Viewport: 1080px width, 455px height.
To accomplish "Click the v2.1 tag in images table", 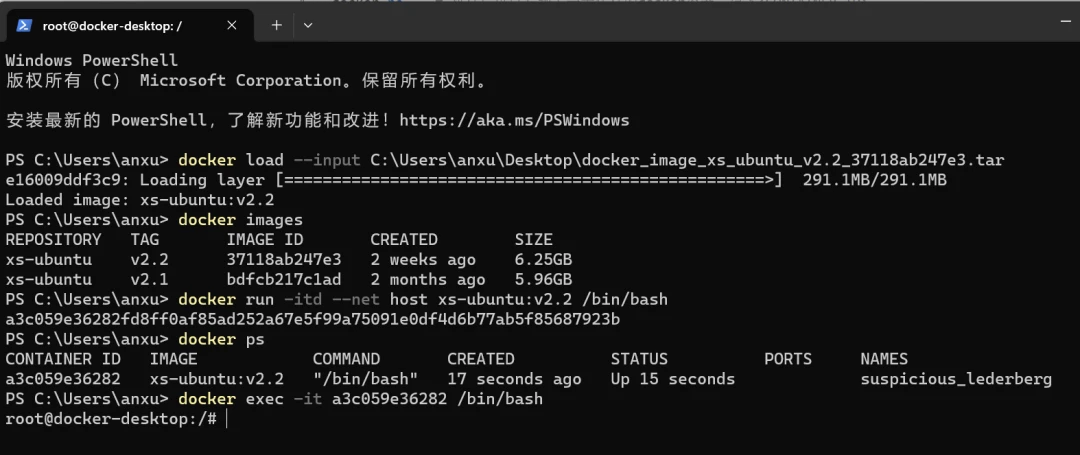I will [149, 280].
